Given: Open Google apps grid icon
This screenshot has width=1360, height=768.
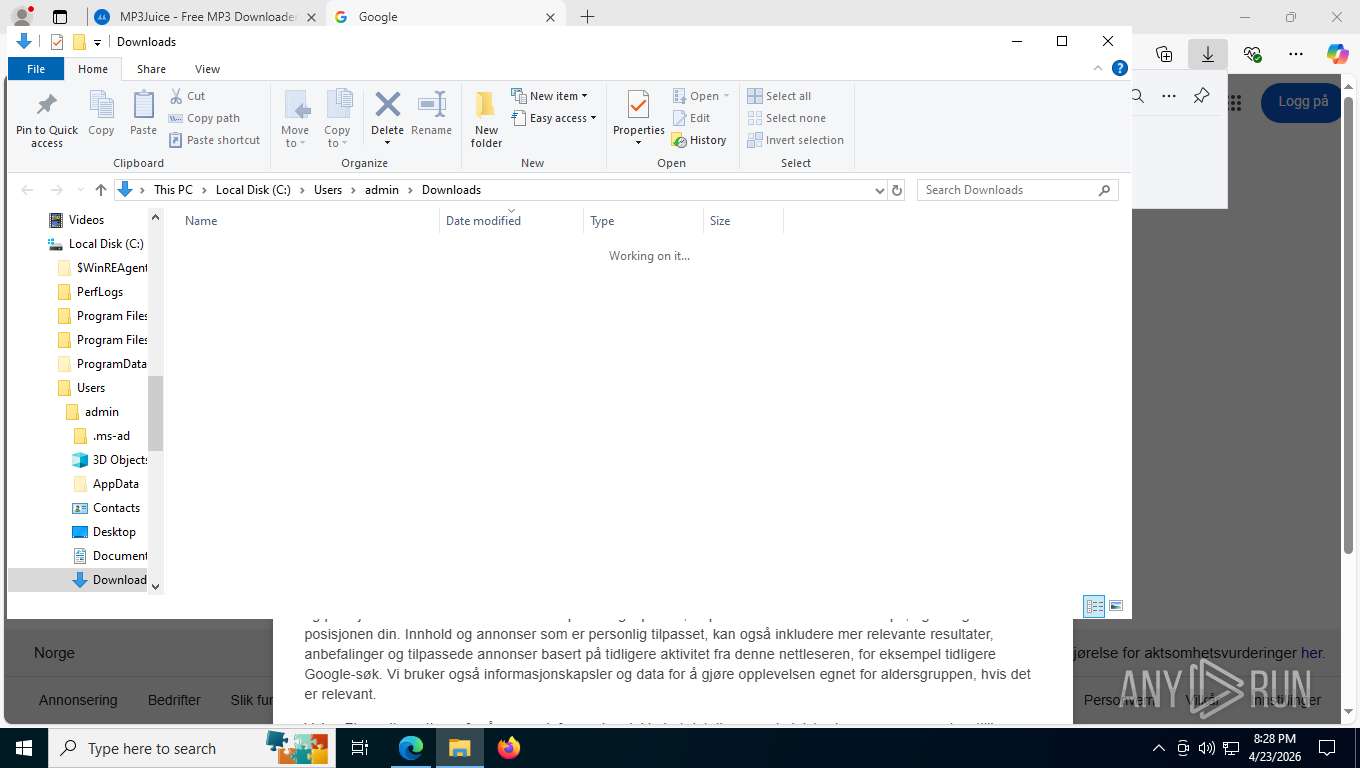Looking at the screenshot, I should 1236,102.
